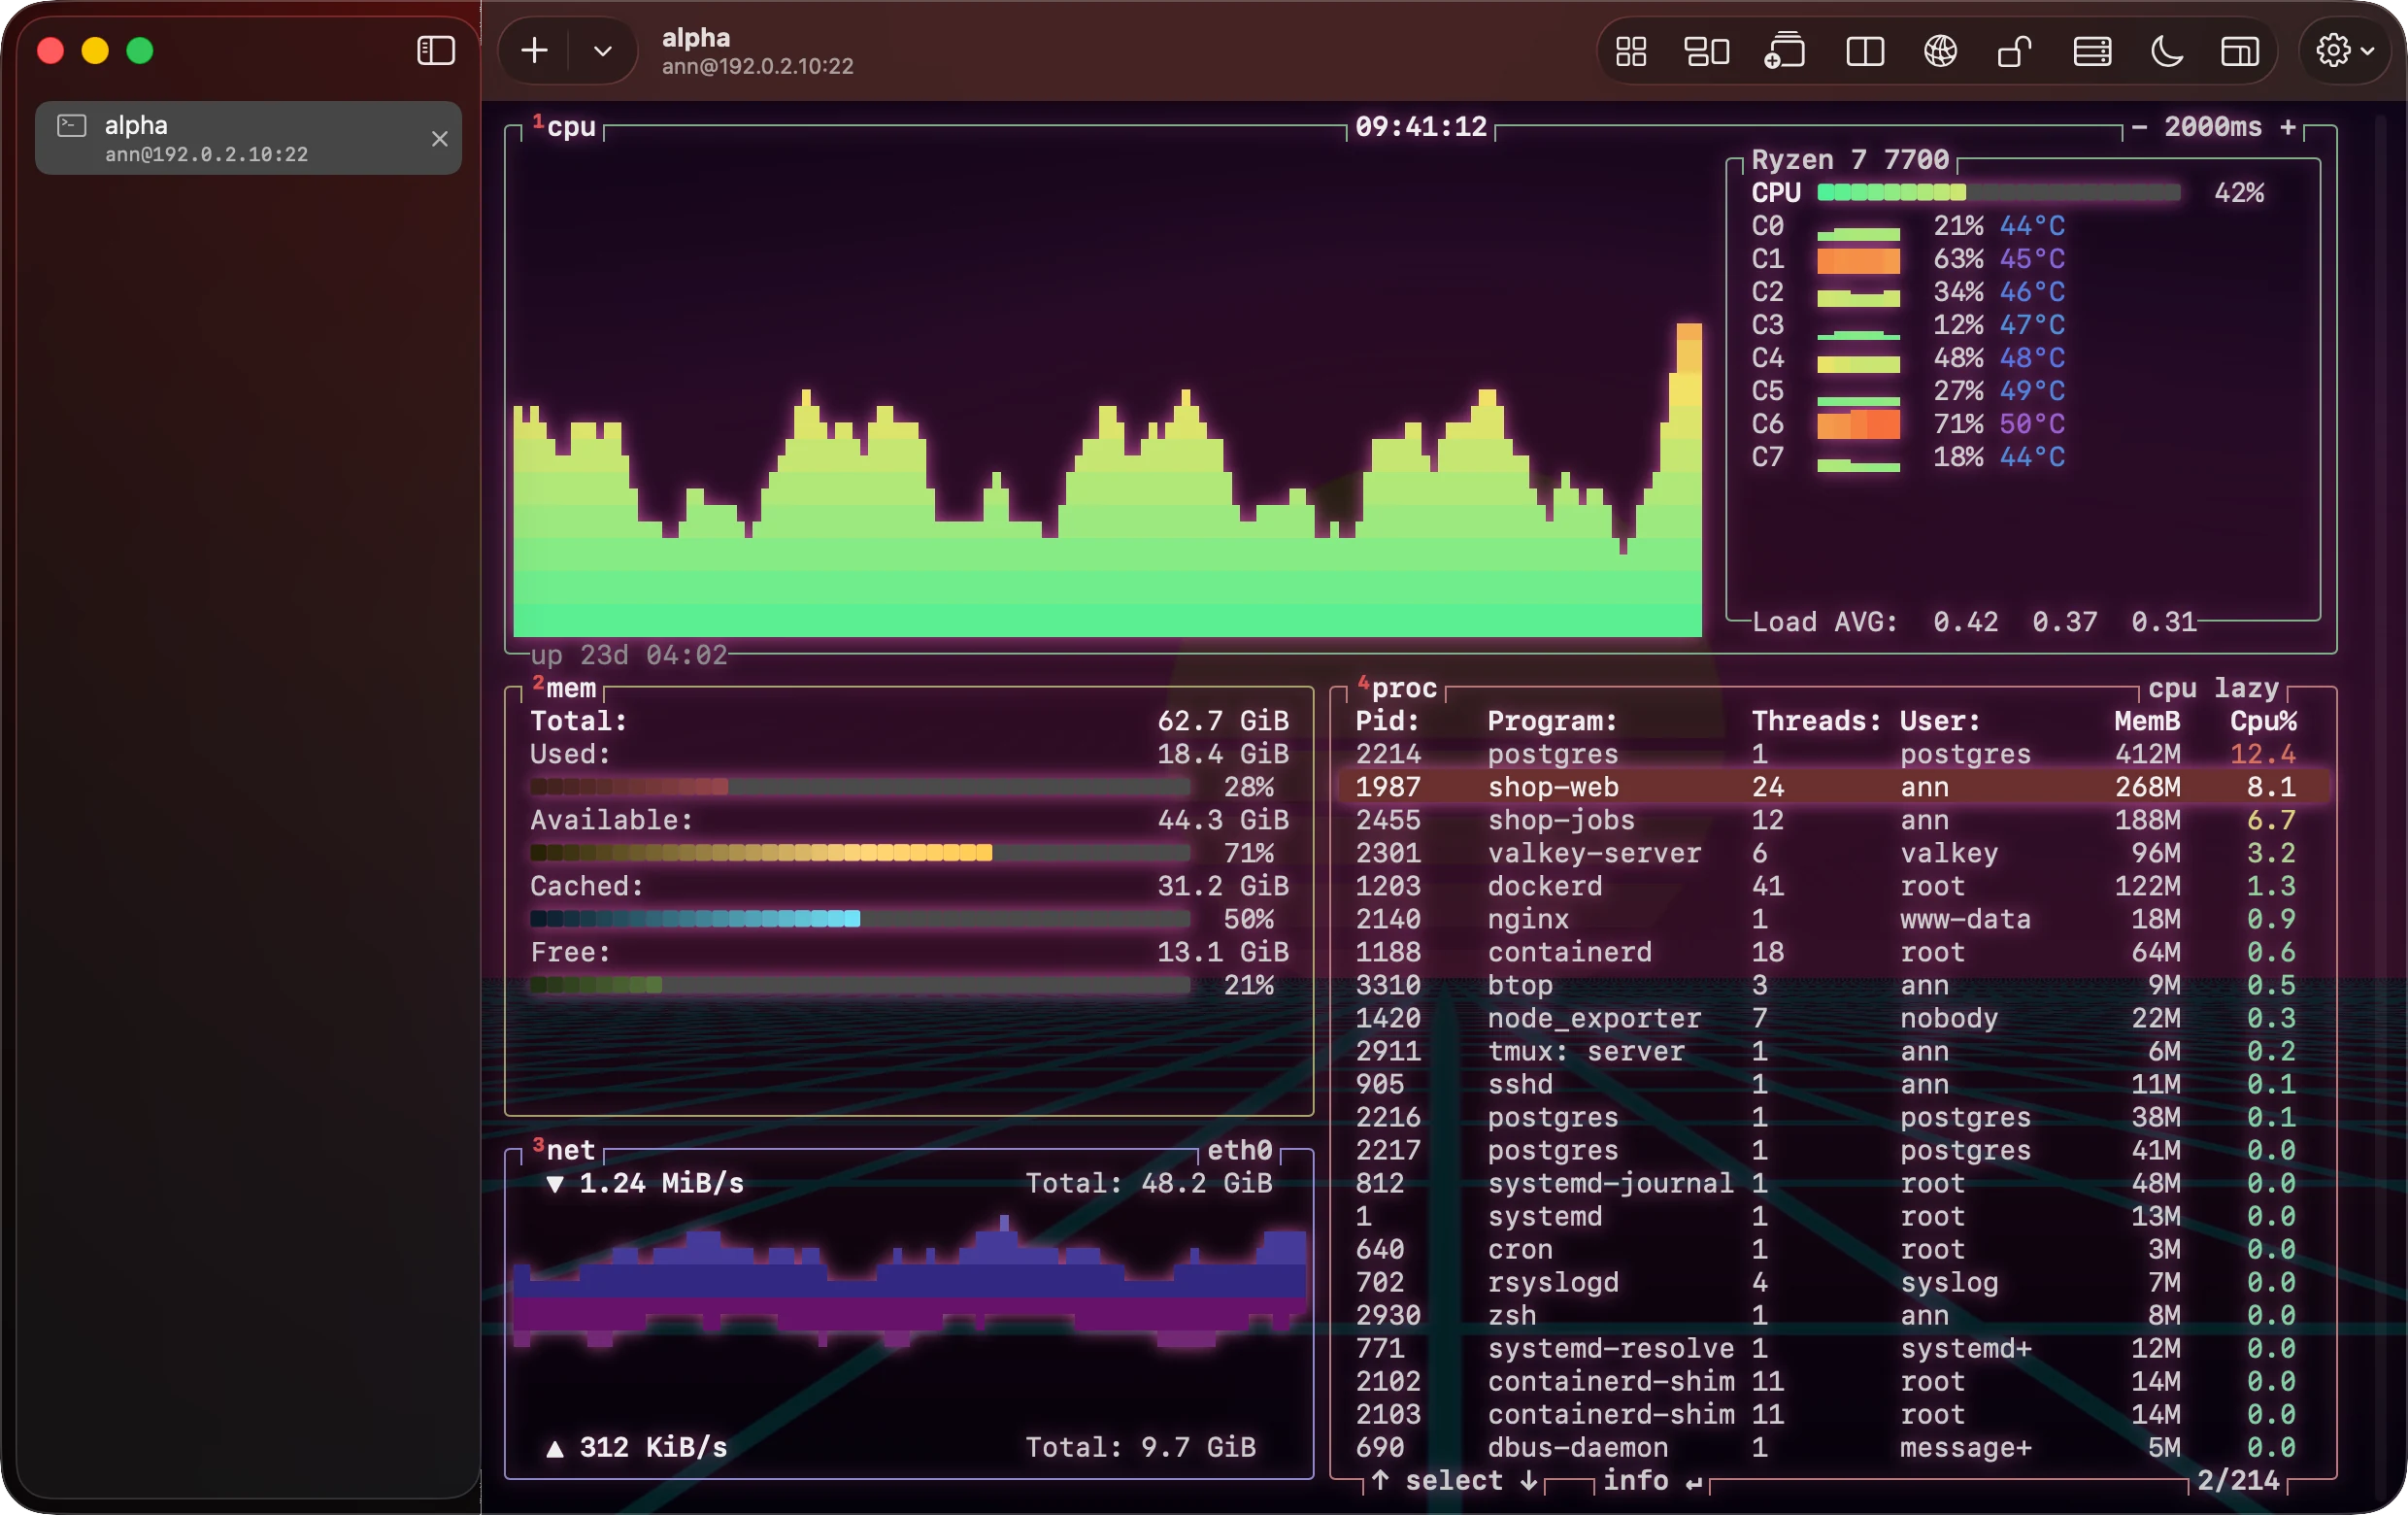Screen dimensions: 2408x1515
Task: Click the Cpu% column header
Action: click(x=2263, y=721)
